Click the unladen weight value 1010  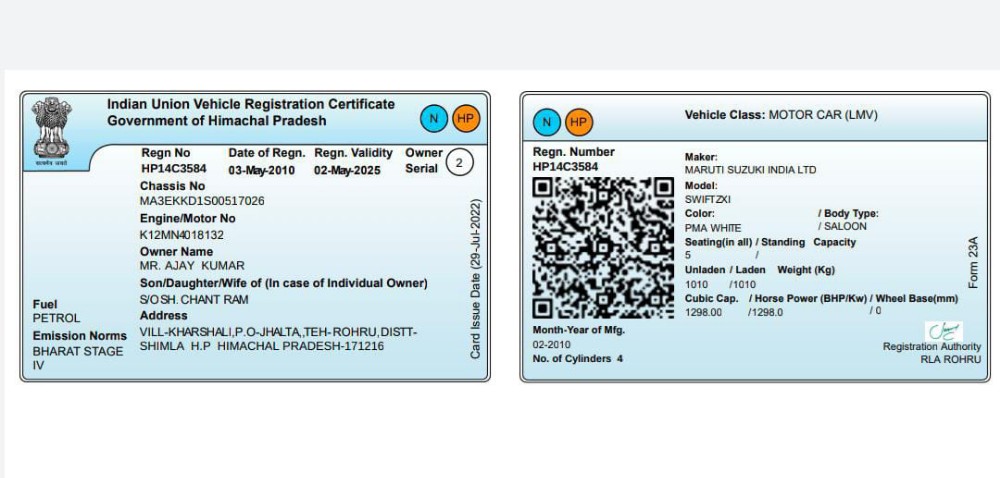[x=696, y=285]
